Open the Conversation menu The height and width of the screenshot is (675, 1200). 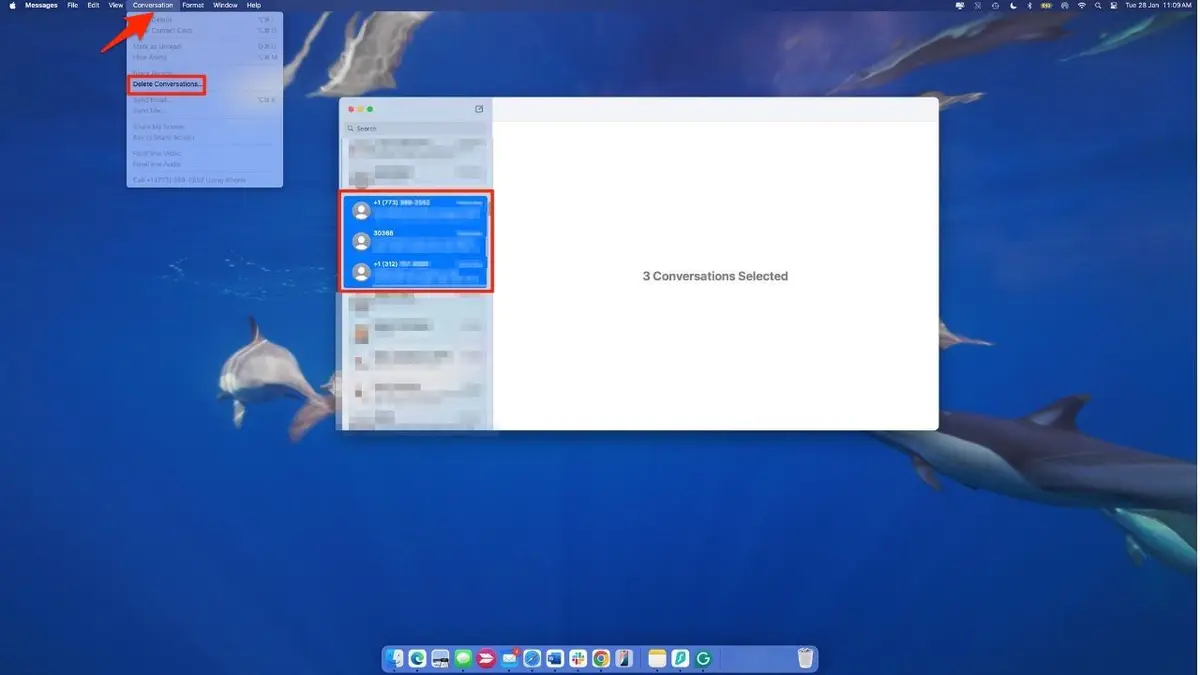click(153, 5)
